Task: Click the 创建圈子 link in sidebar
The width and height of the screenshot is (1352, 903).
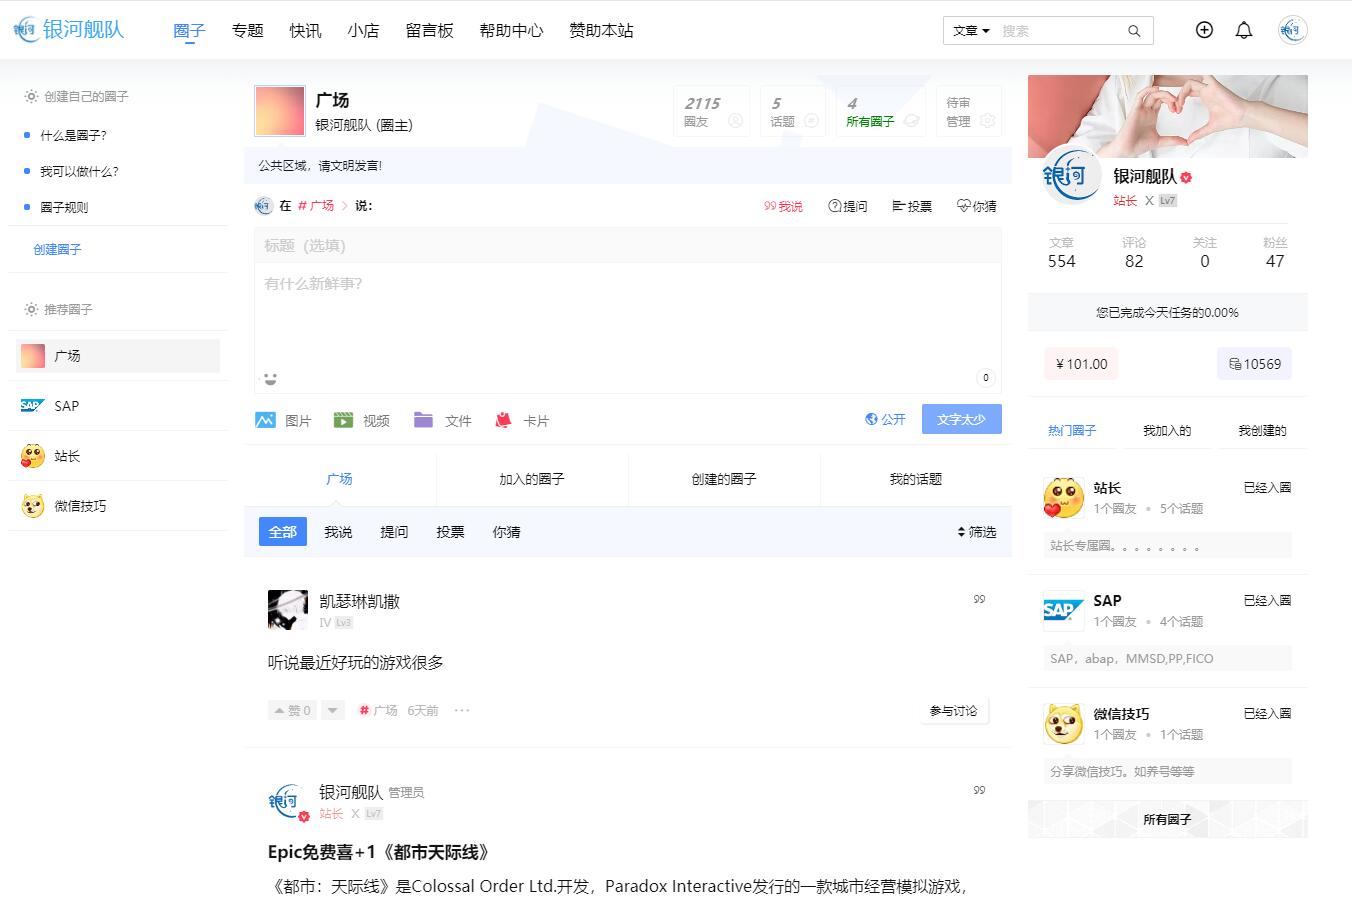Action: point(57,249)
